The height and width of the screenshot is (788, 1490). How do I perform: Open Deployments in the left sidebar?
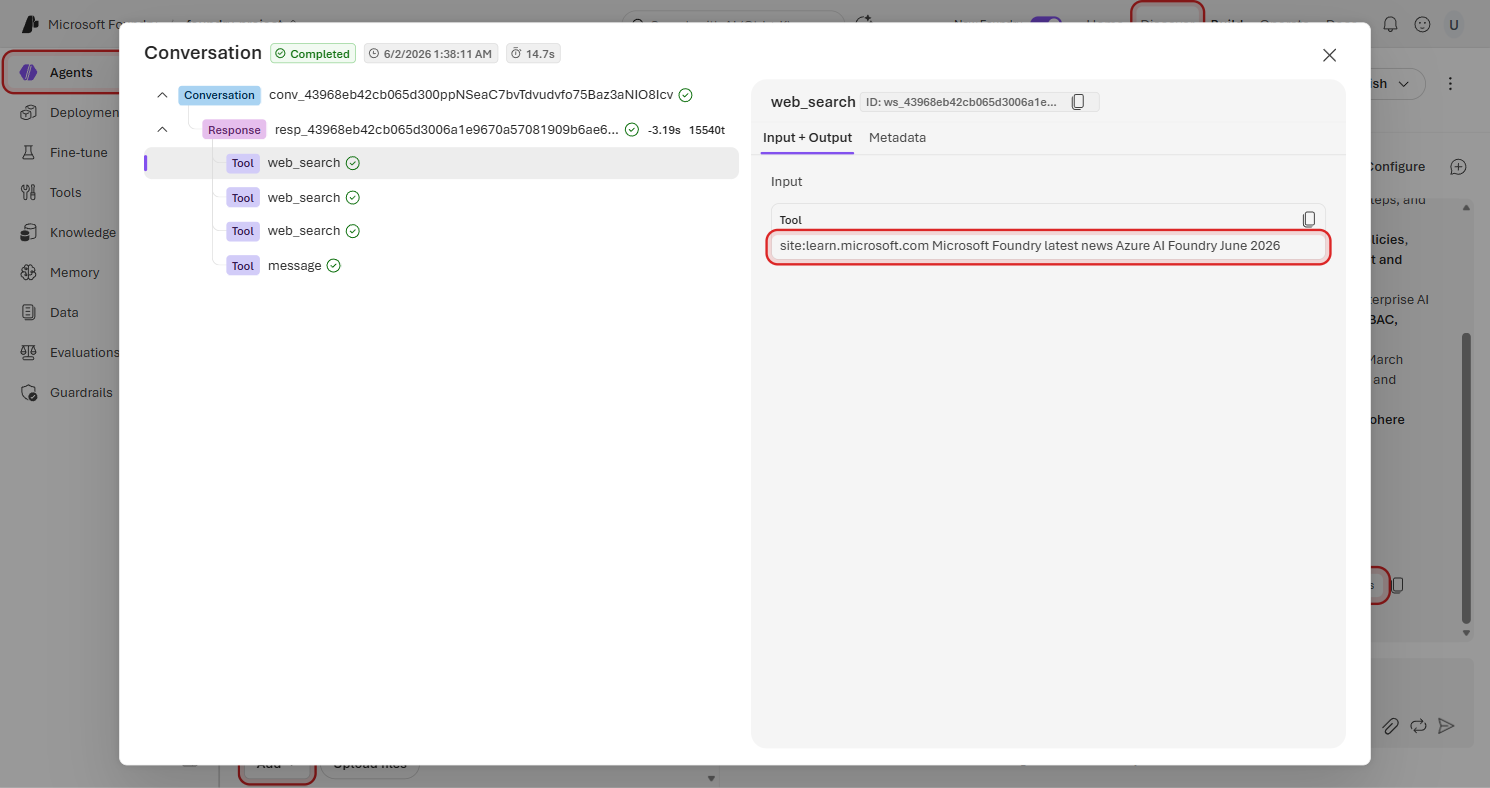coord(84,112)
